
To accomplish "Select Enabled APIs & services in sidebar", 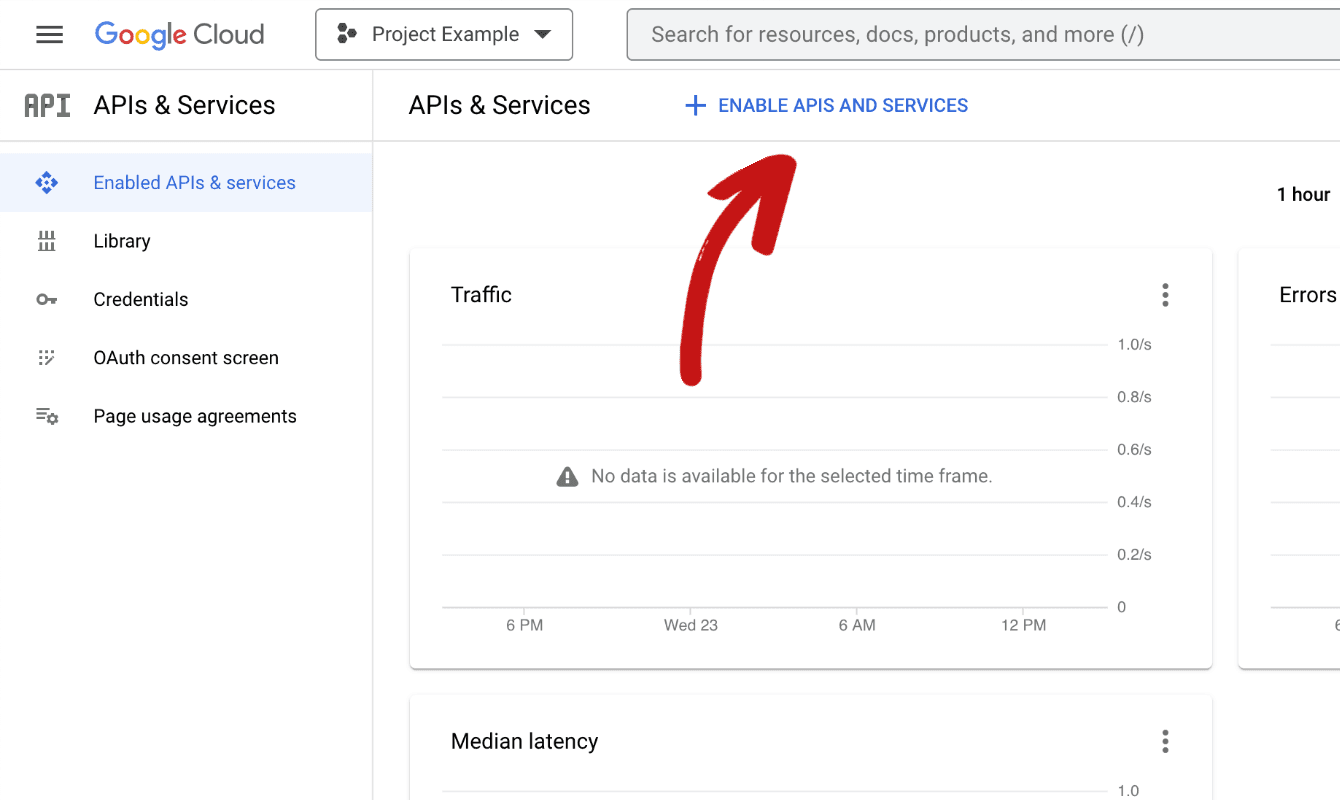I will click(186, 183).
